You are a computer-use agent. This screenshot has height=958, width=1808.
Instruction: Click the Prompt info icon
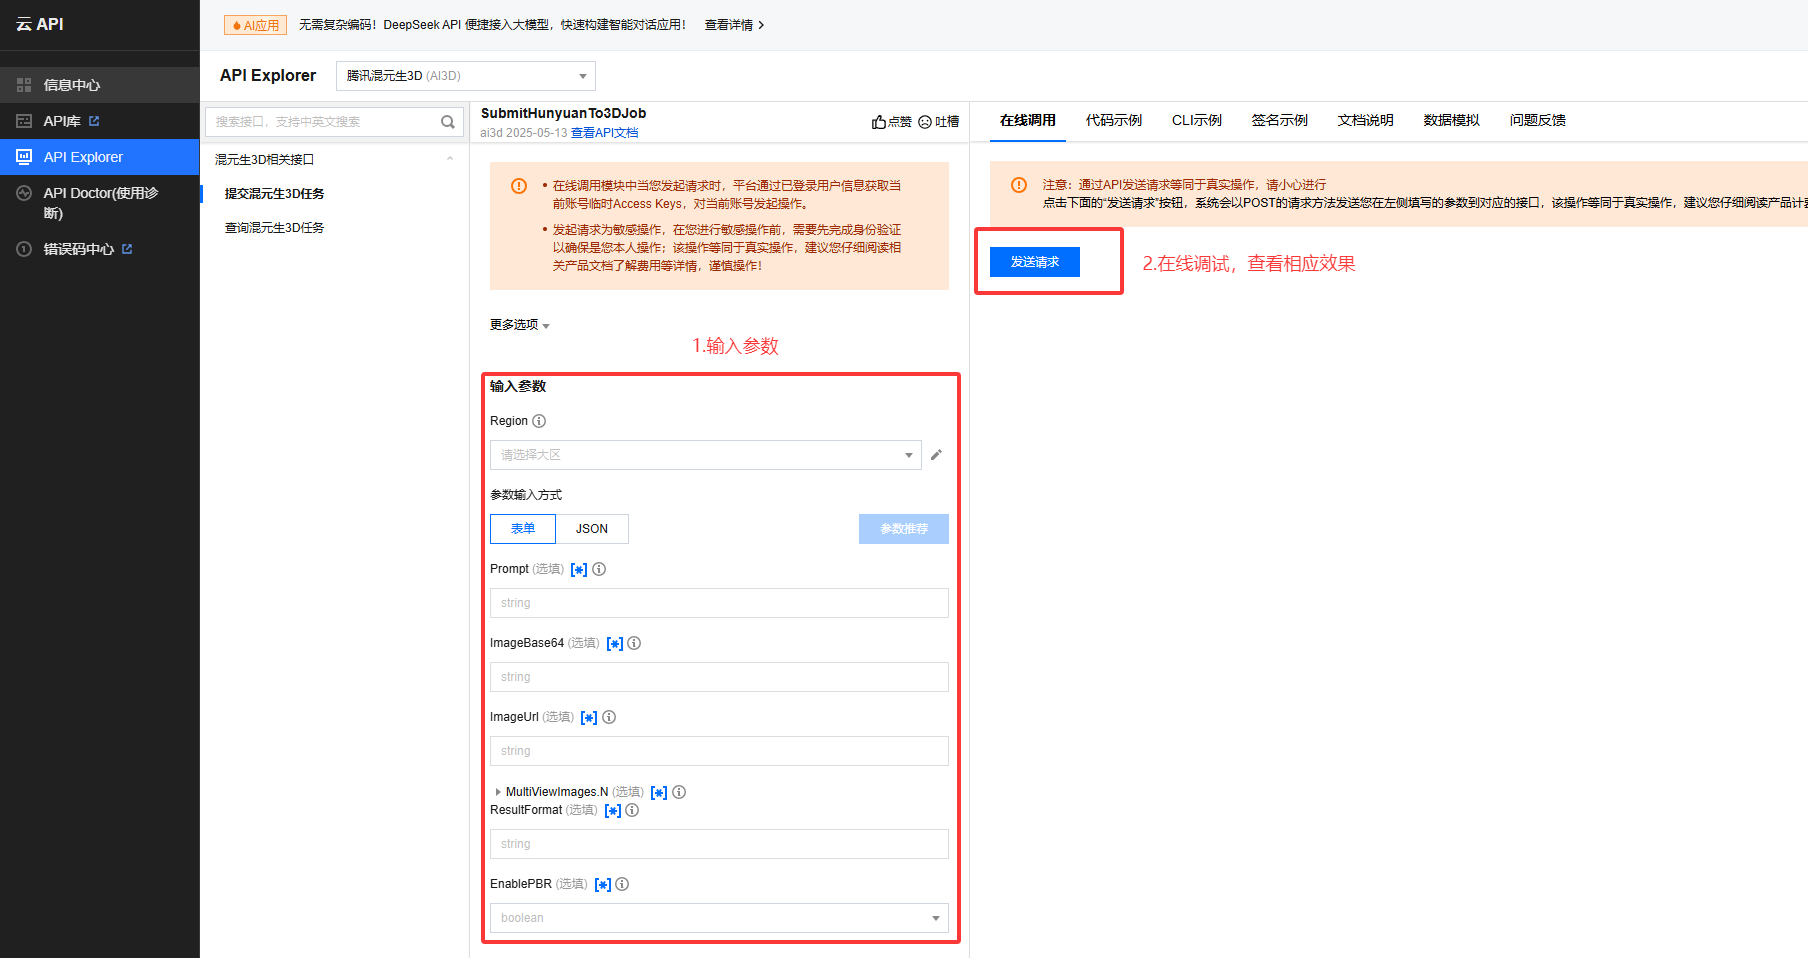(x=599, y=569)
